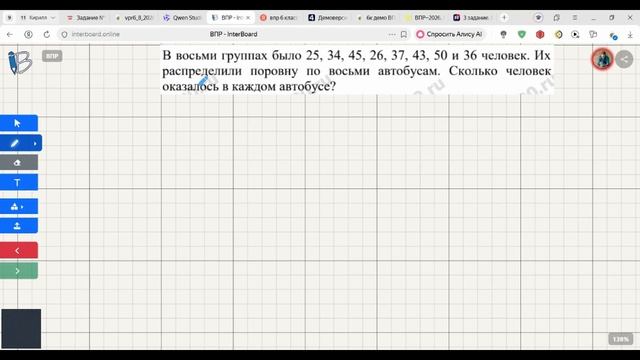Click the InterBoard logo
Viewport: 640px width, 360px height.
click(x=20, y=62)
